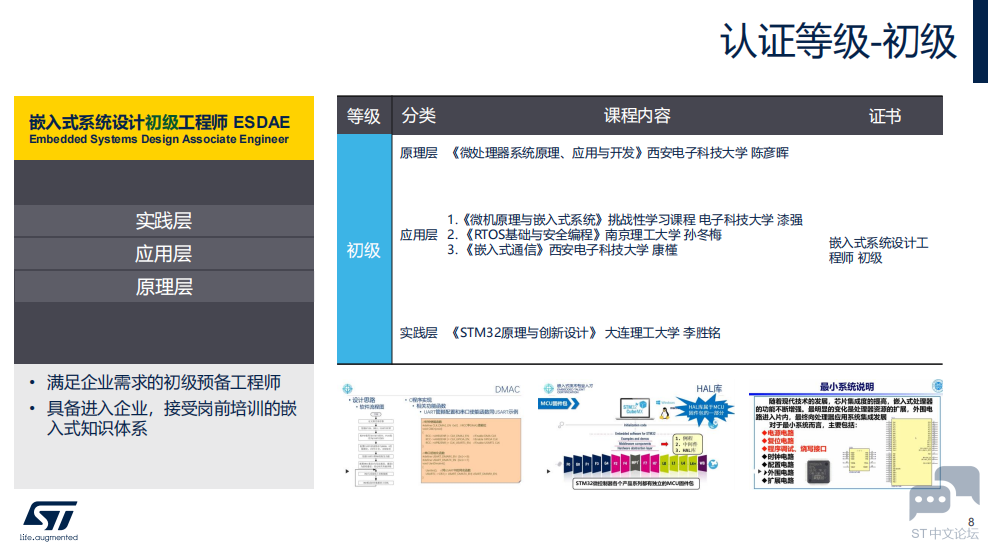988x549 pixels.
Task: Select 《微机原理与嵌入式系统》 course line
Action: (624, 220)
